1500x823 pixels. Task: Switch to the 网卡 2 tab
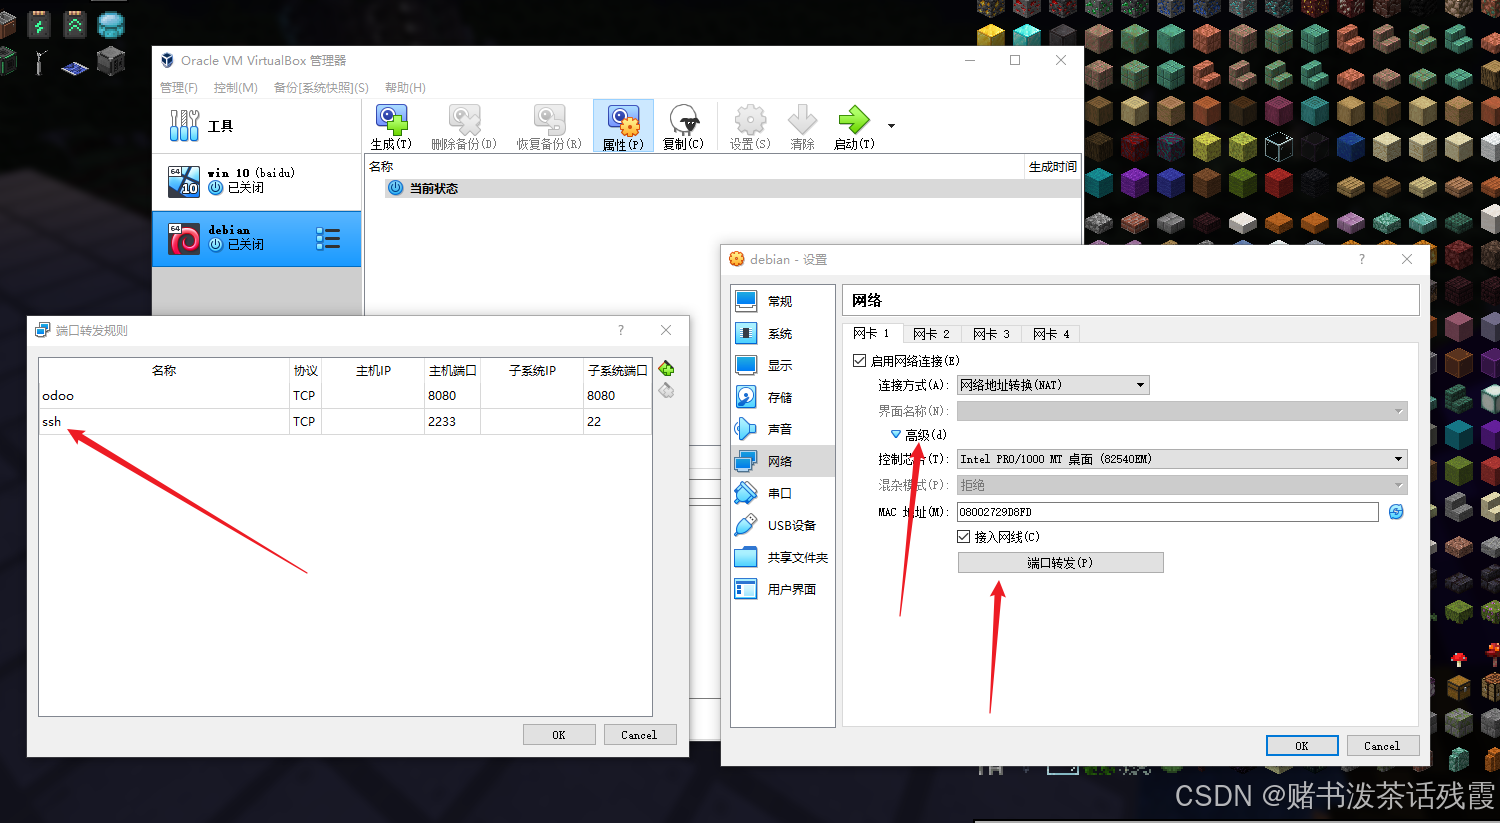pyautogui.click(x=932, y=334)
